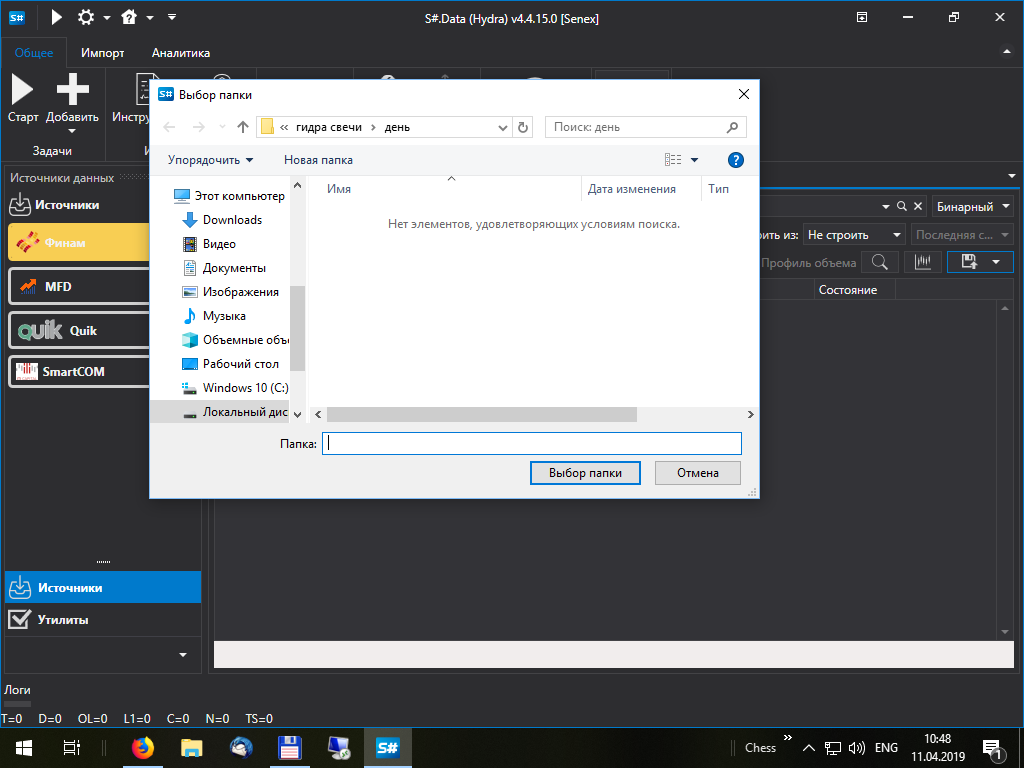The height and width of the screenshot is (768, 1024).
Task: Go forward in the folder dialog
Action: point(199,127)
